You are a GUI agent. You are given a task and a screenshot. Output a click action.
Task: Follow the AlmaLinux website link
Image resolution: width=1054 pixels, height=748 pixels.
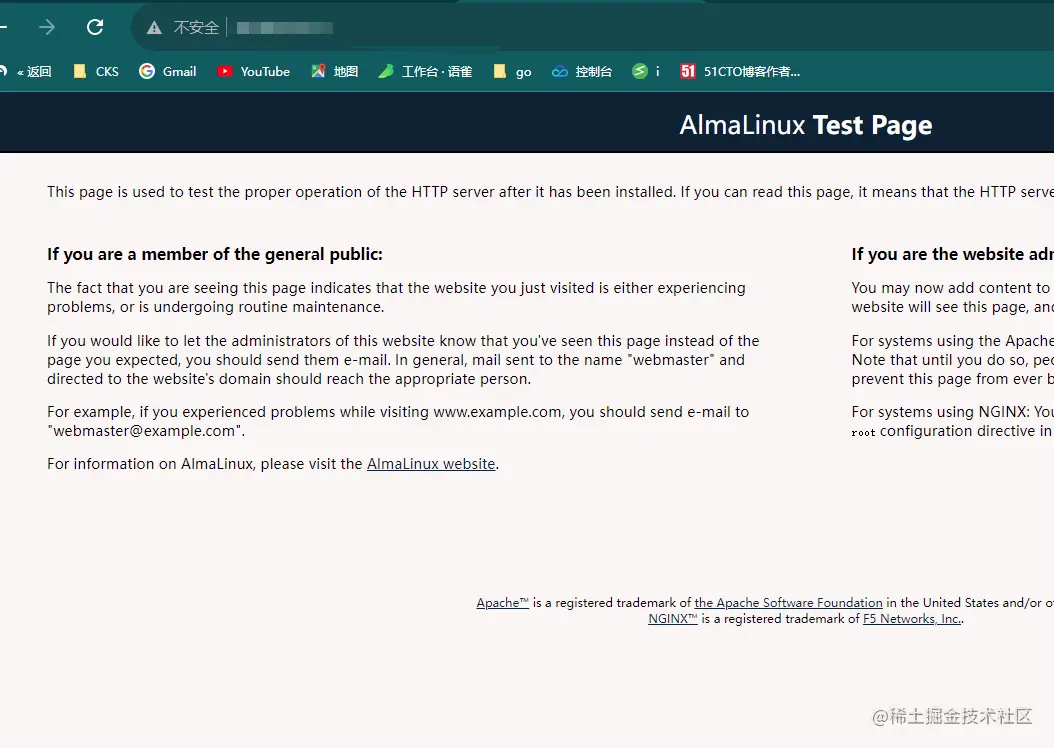[431, 464]
